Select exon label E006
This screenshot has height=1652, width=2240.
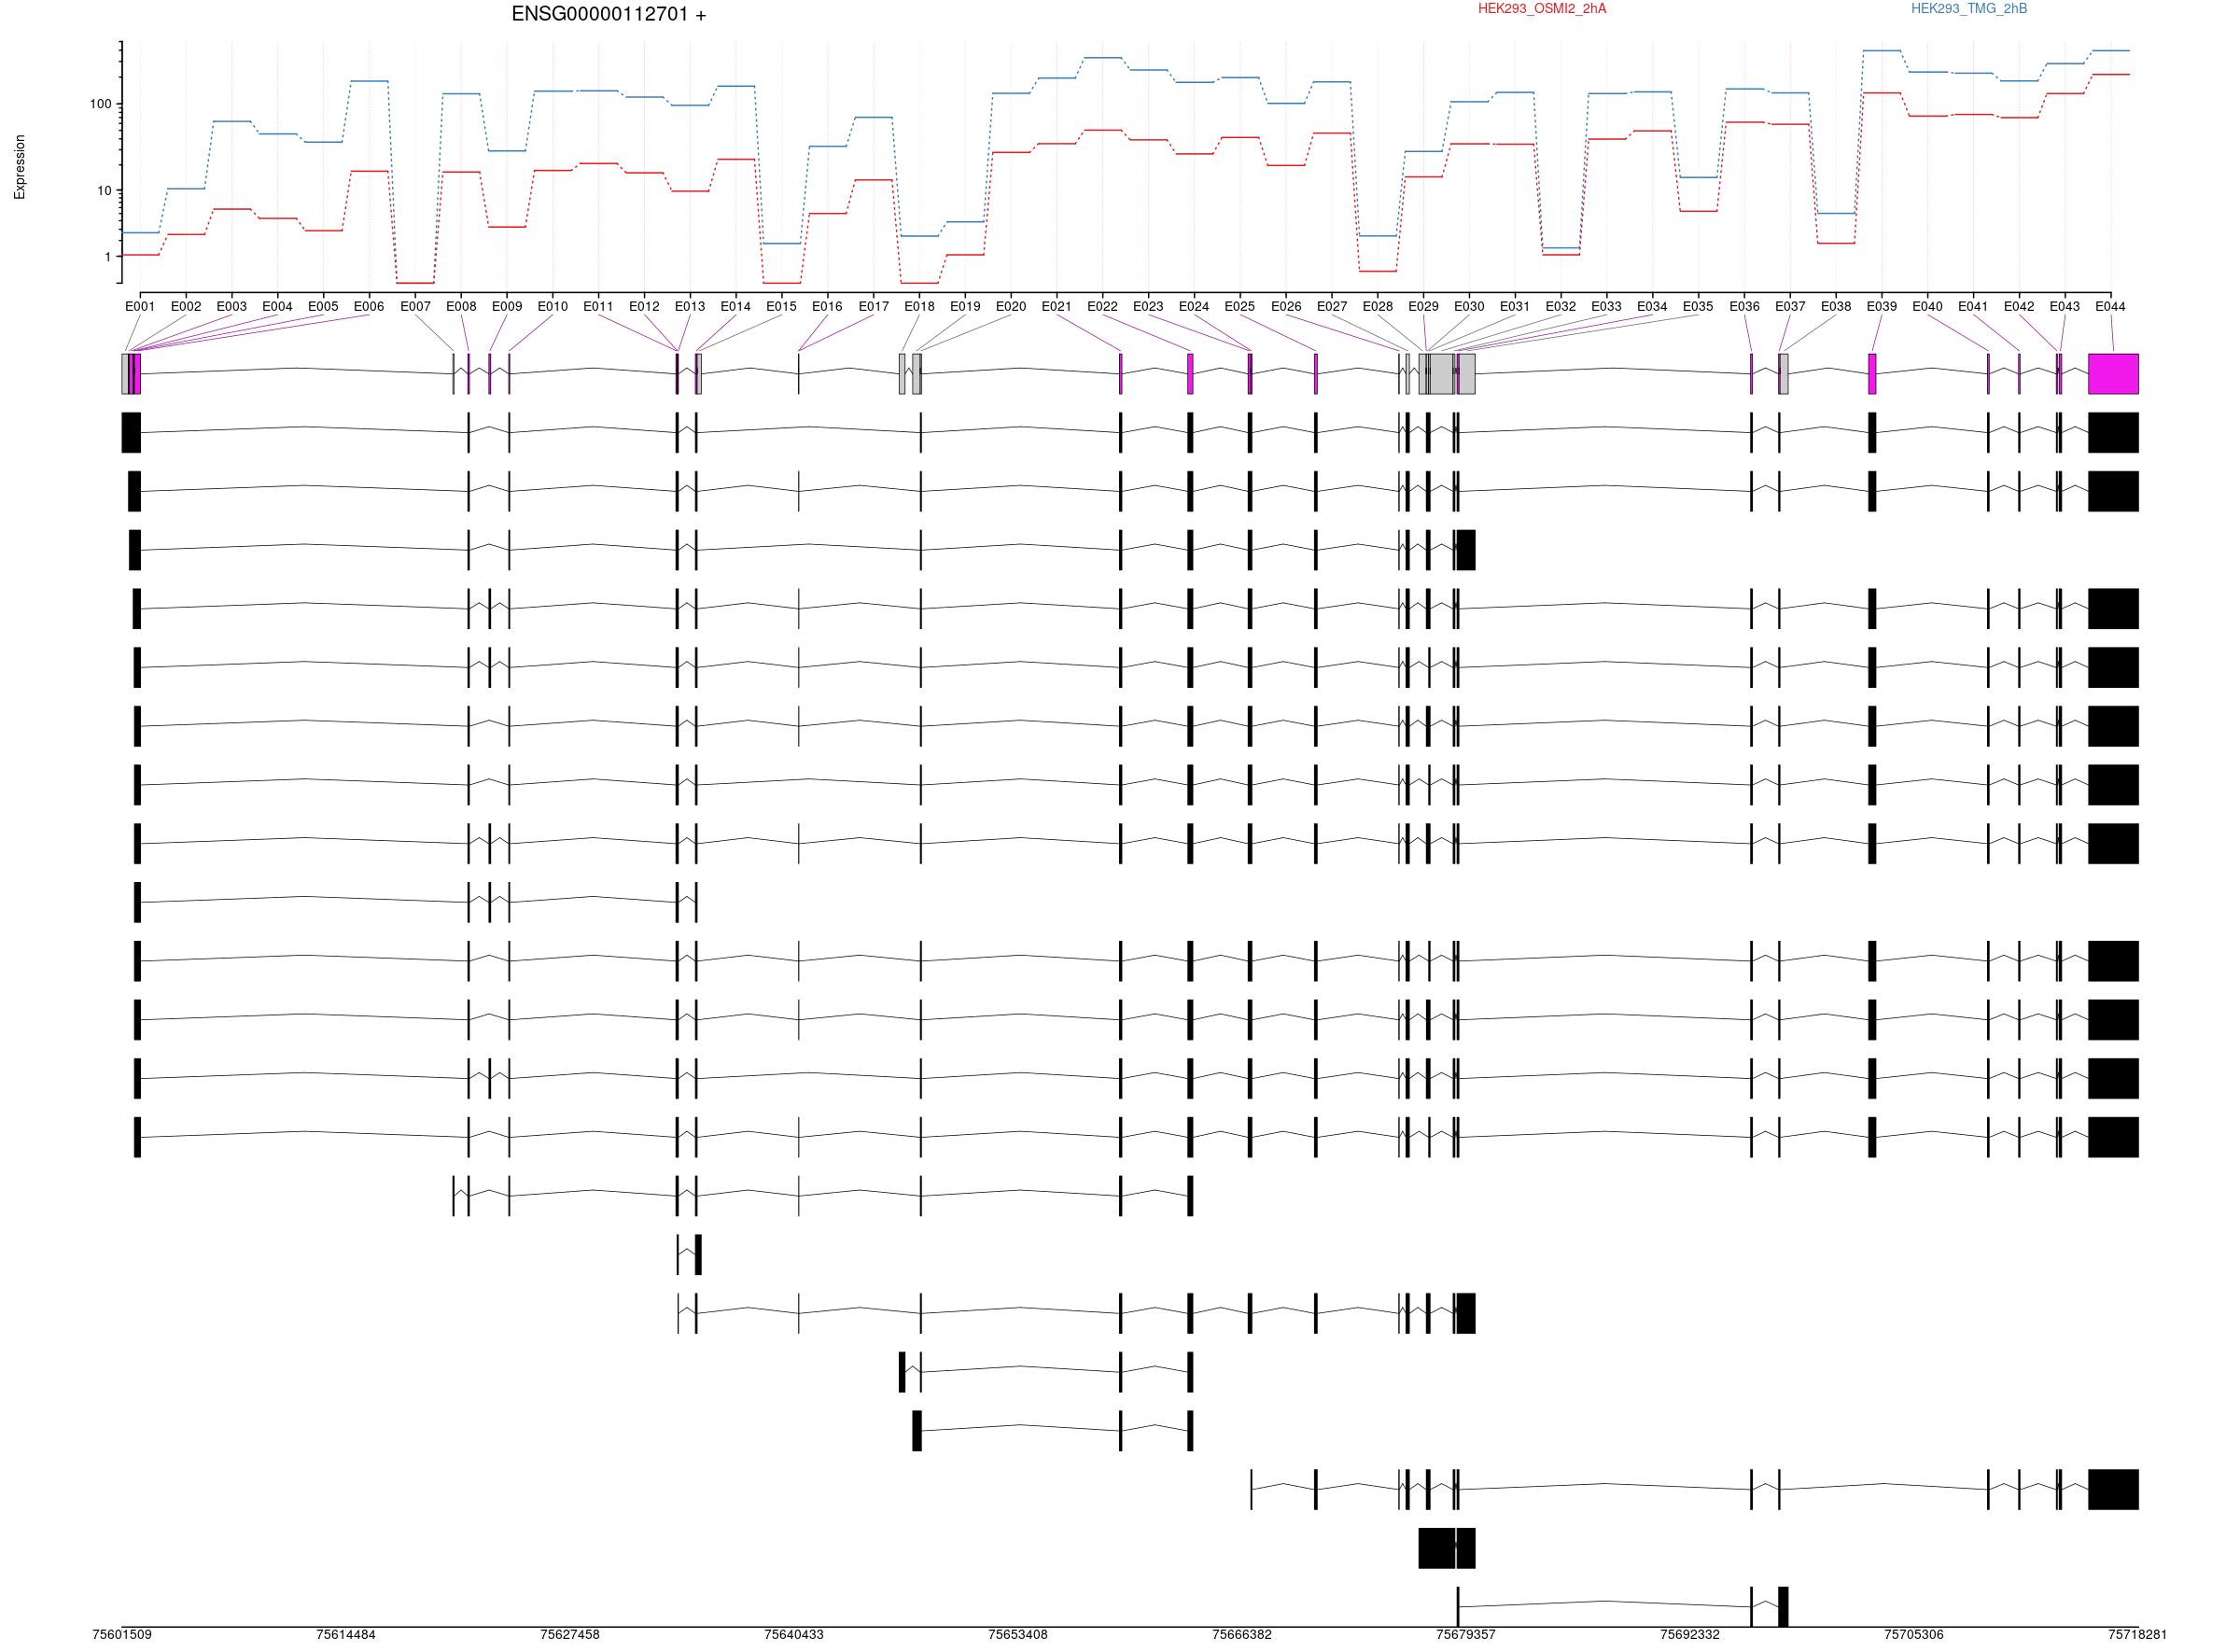(369, 307)
